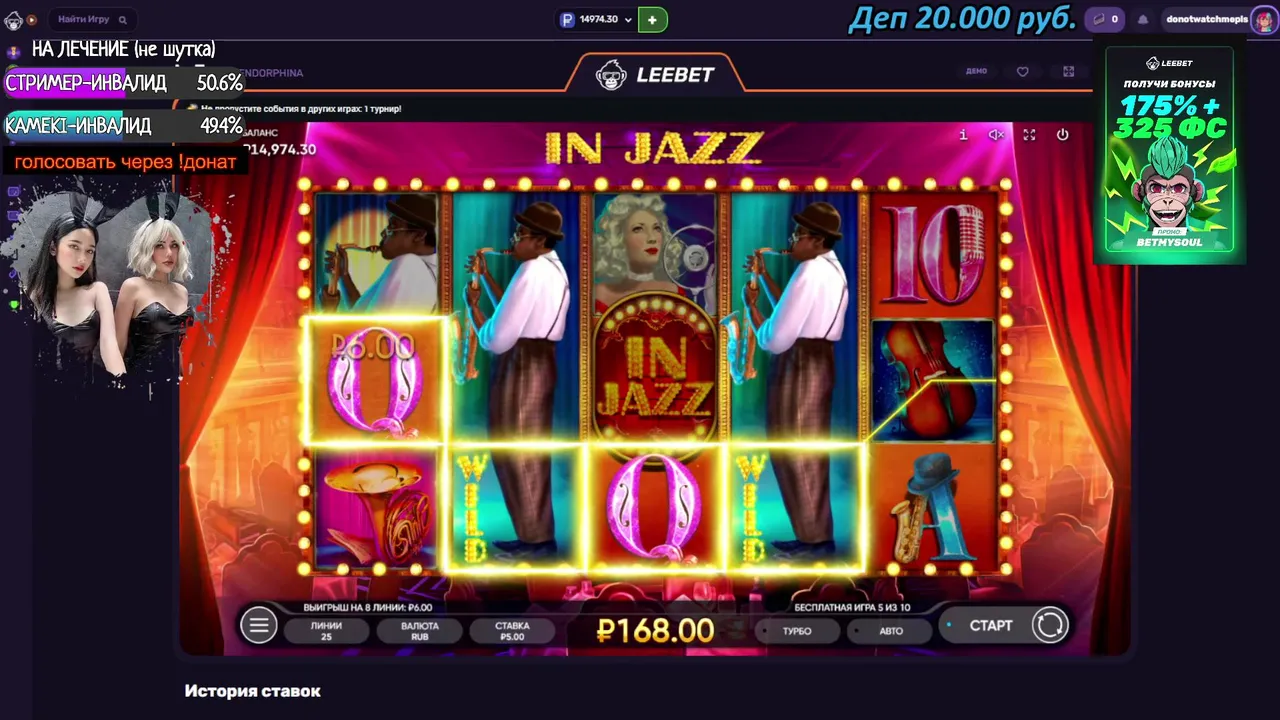Click the circular spin arrows icon
This screenshot has width=1280, height=720.
pyautogui.click(x=1049, y=625)
